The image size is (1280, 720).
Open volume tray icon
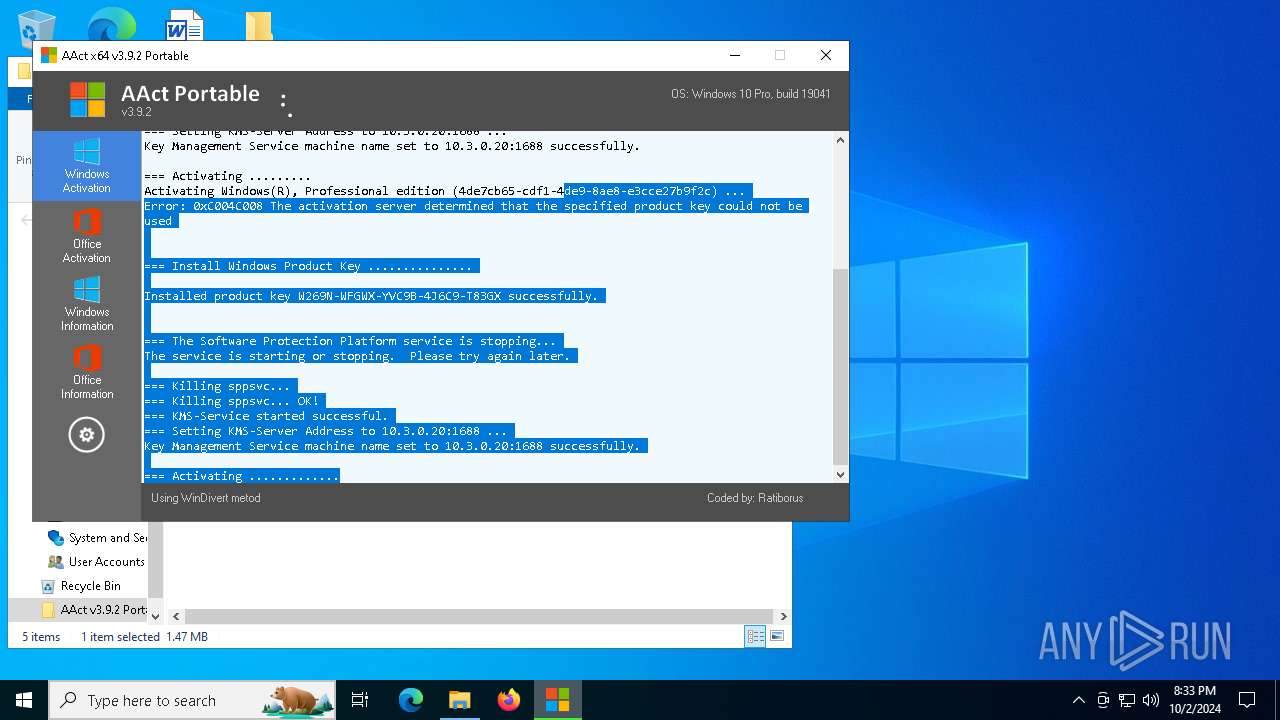(x=1151, y=700)
